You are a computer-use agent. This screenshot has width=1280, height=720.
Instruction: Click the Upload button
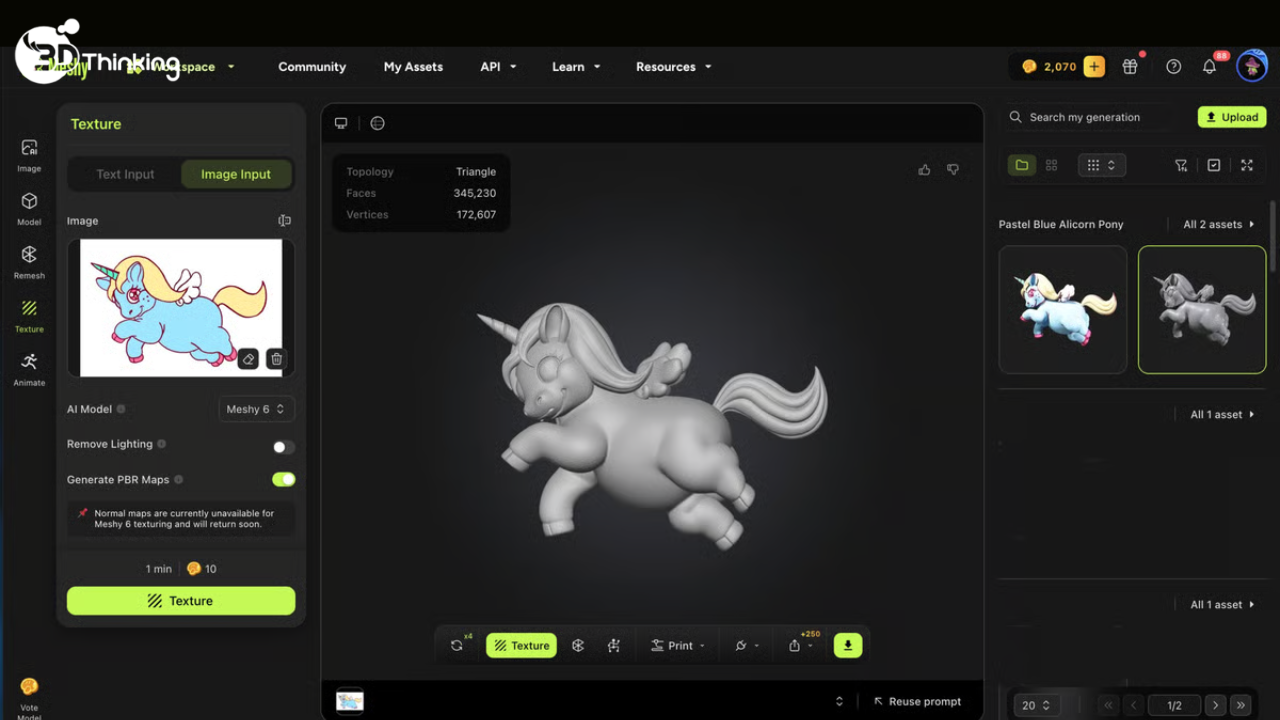[x=1231, y=117]
